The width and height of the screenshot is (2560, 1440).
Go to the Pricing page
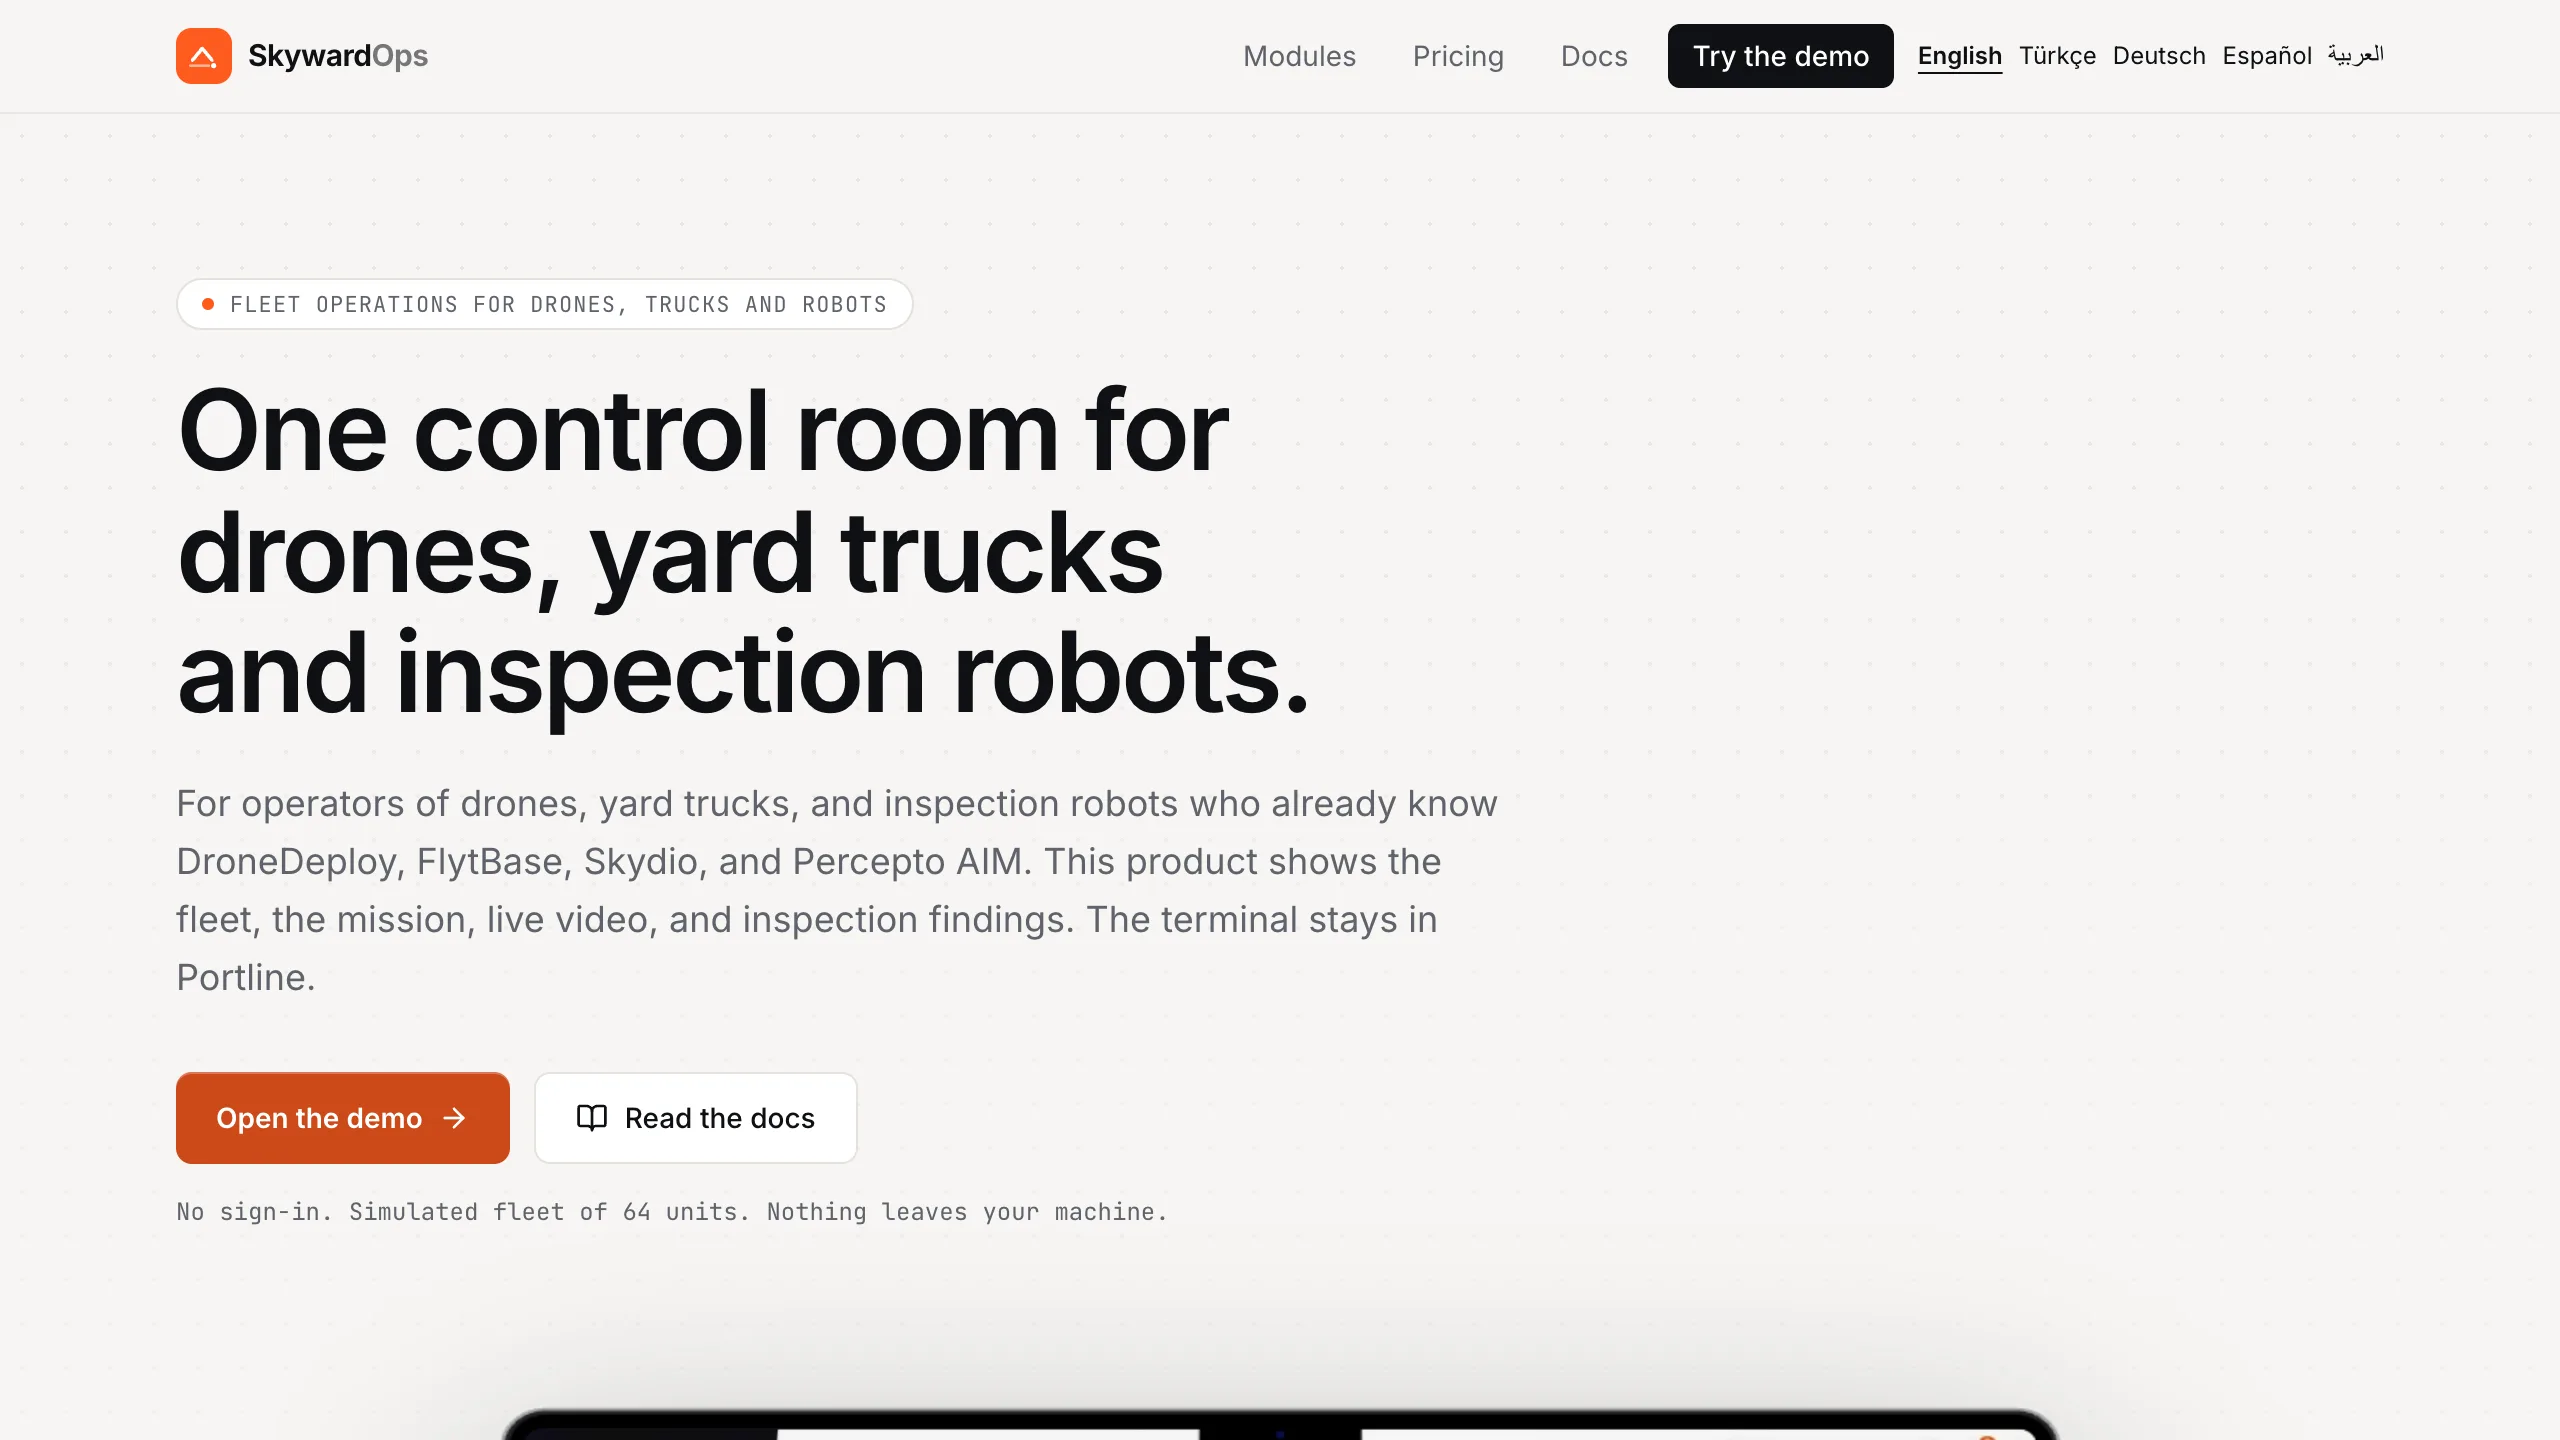(x=1458, y=56)
